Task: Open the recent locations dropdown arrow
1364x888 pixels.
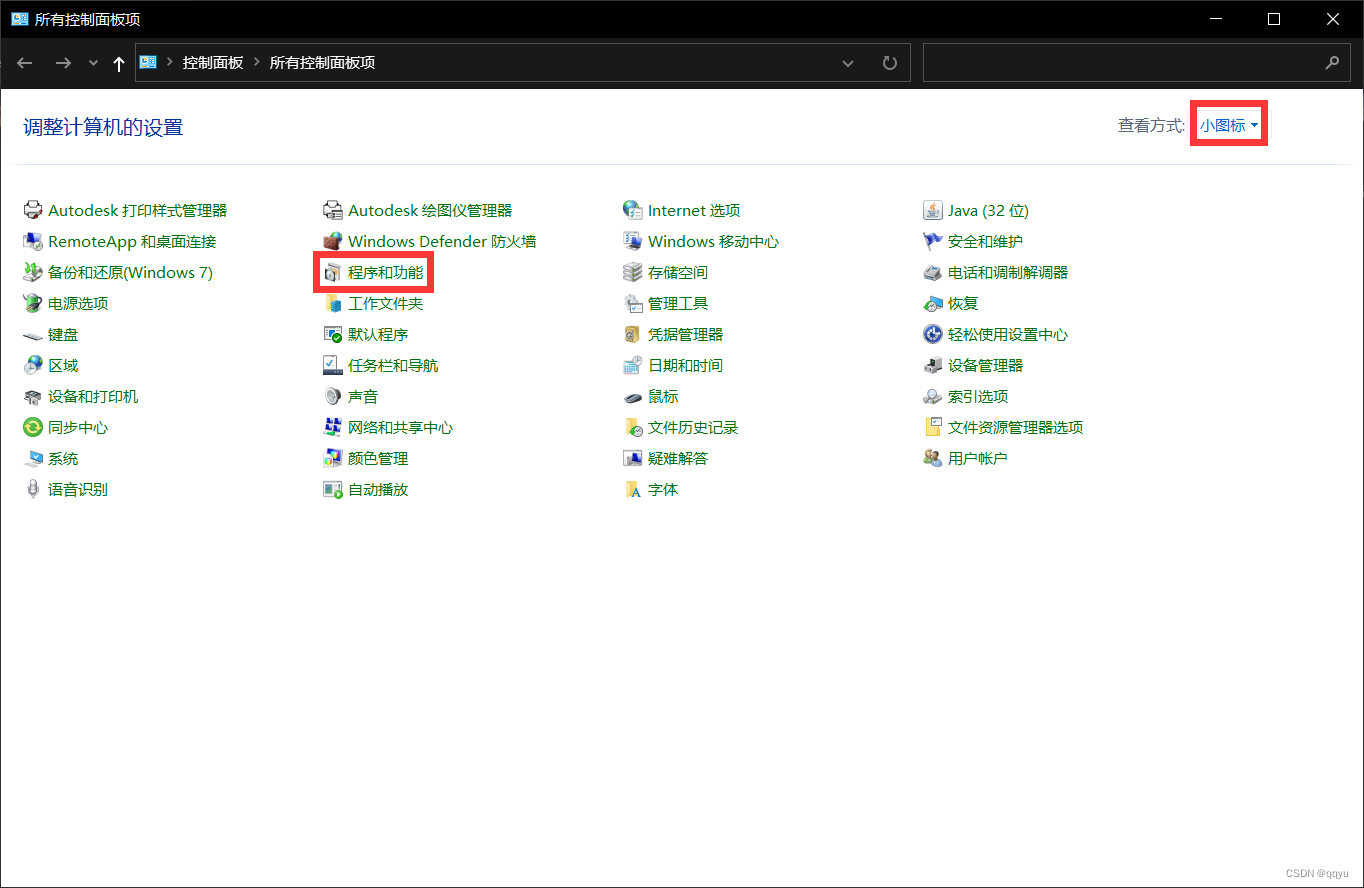Action: 94,63
